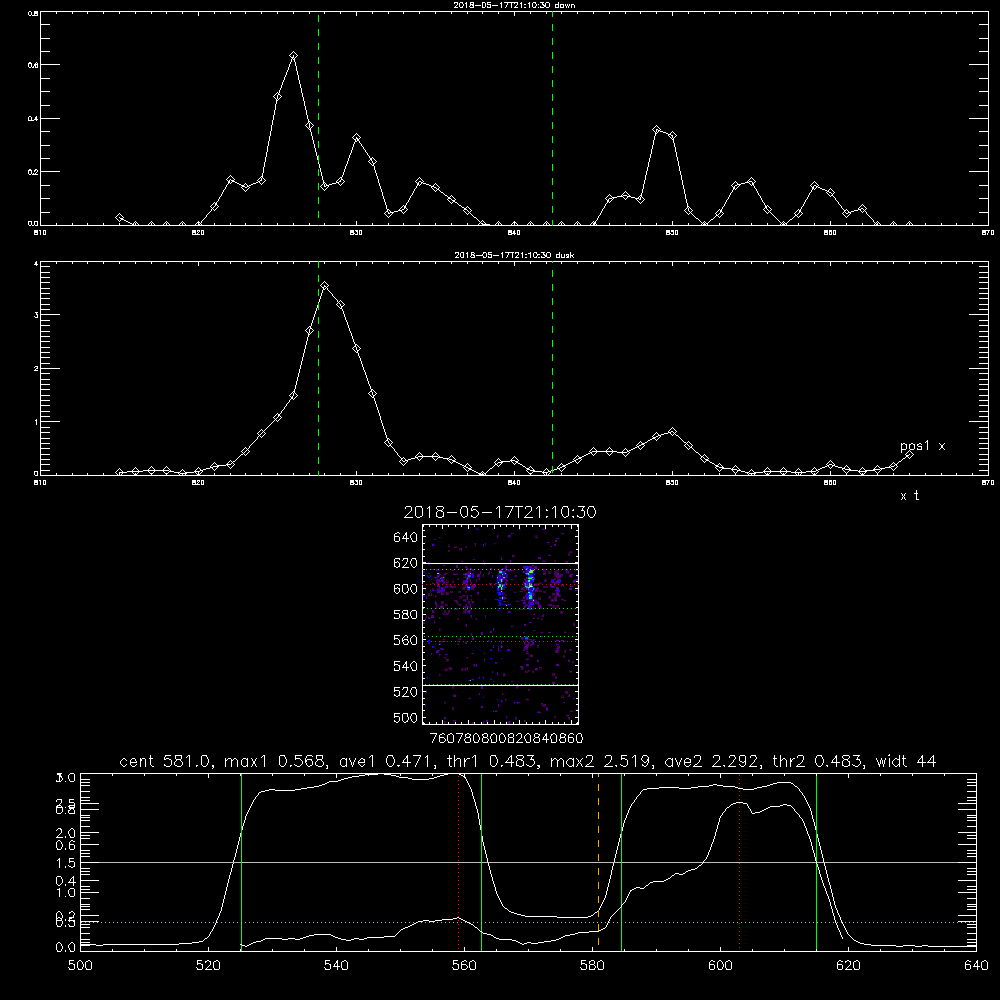Click the peak diamond marker in dusk plot

point(325,286)
